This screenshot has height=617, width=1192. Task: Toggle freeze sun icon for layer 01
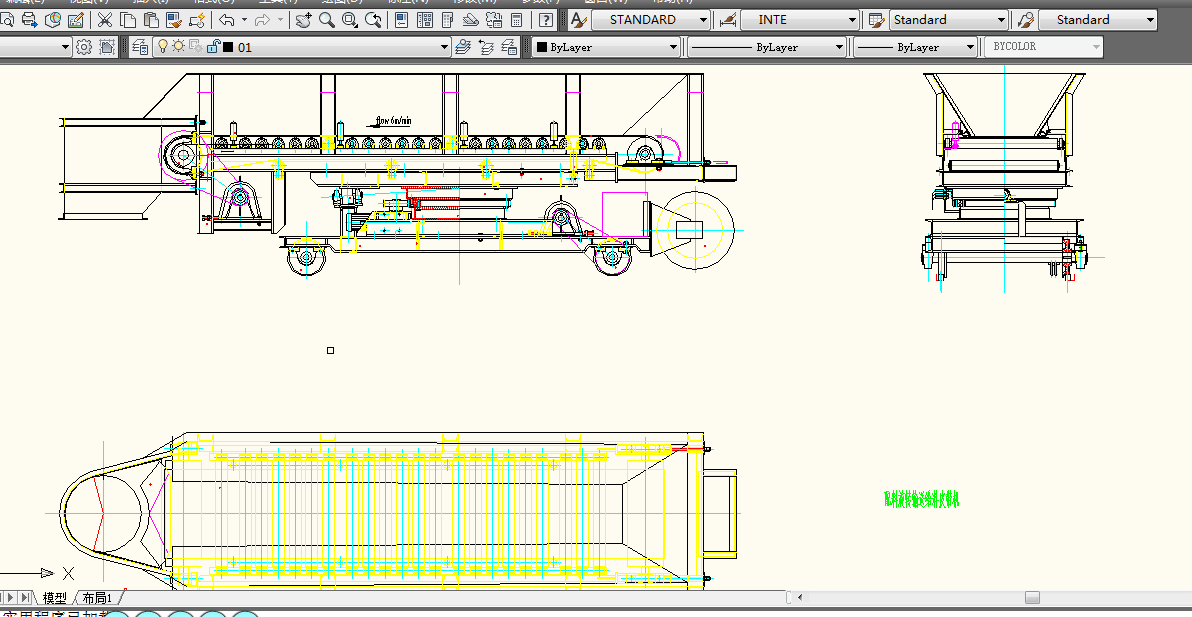179,46
